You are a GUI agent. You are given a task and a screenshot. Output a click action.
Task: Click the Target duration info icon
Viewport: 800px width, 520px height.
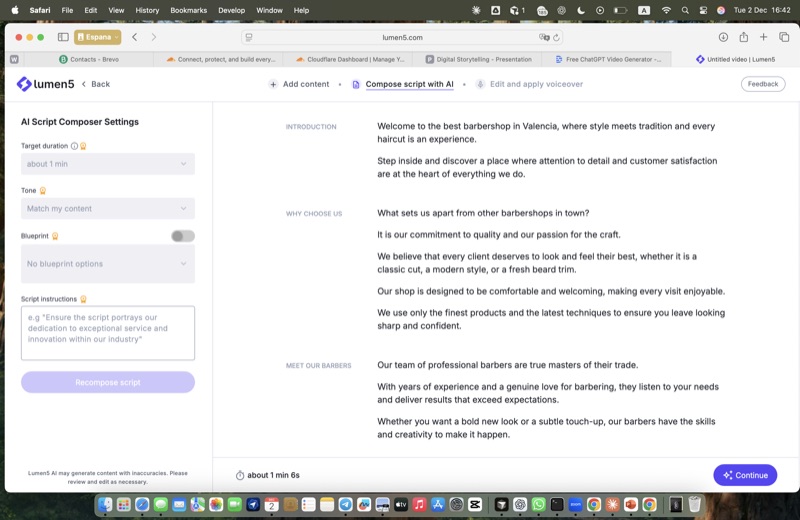(x=74, y=146)
